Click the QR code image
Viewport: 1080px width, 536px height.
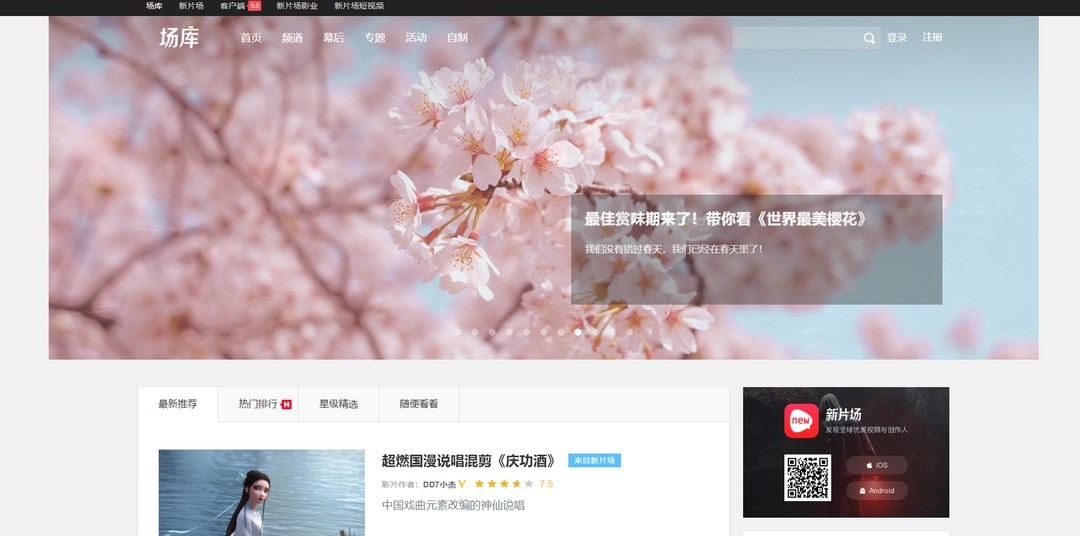[x=807, y=478]
